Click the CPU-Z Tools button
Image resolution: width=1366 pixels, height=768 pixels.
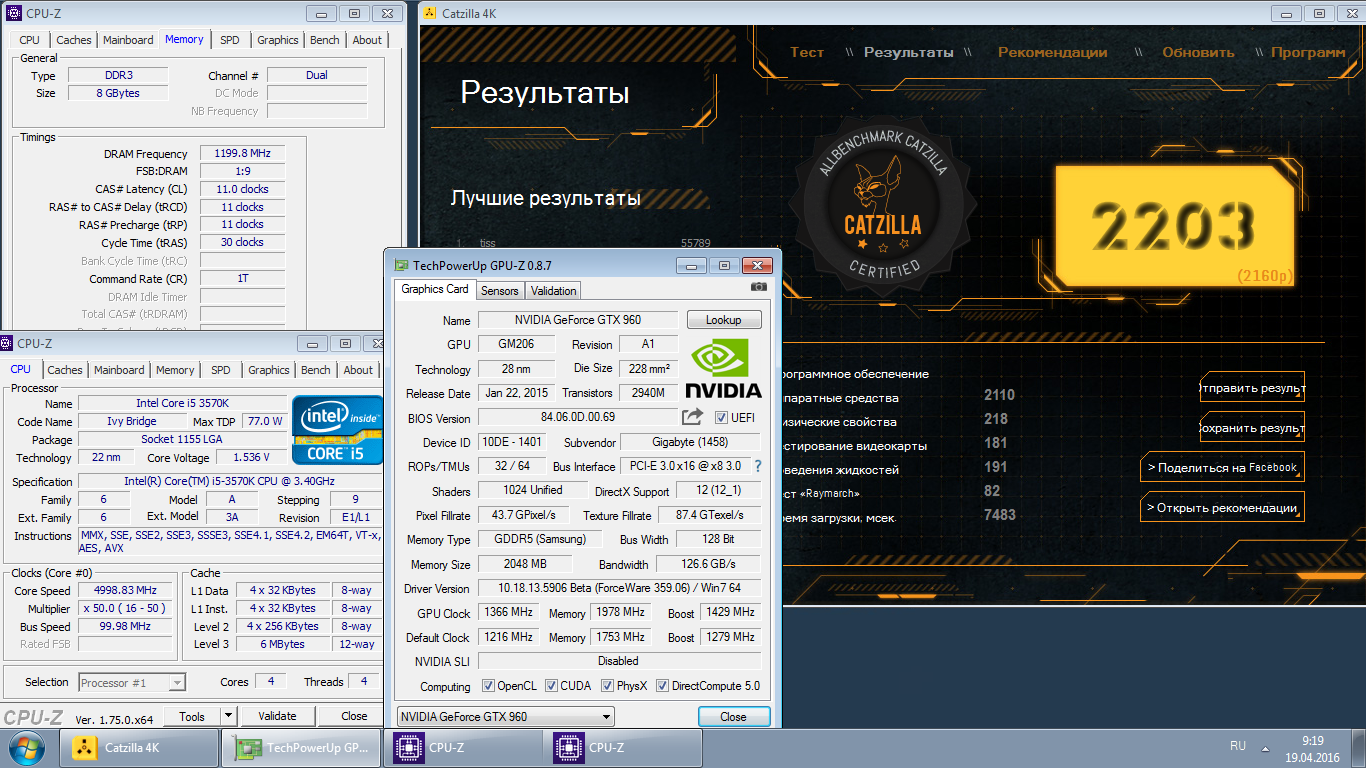tap(192, 716)
